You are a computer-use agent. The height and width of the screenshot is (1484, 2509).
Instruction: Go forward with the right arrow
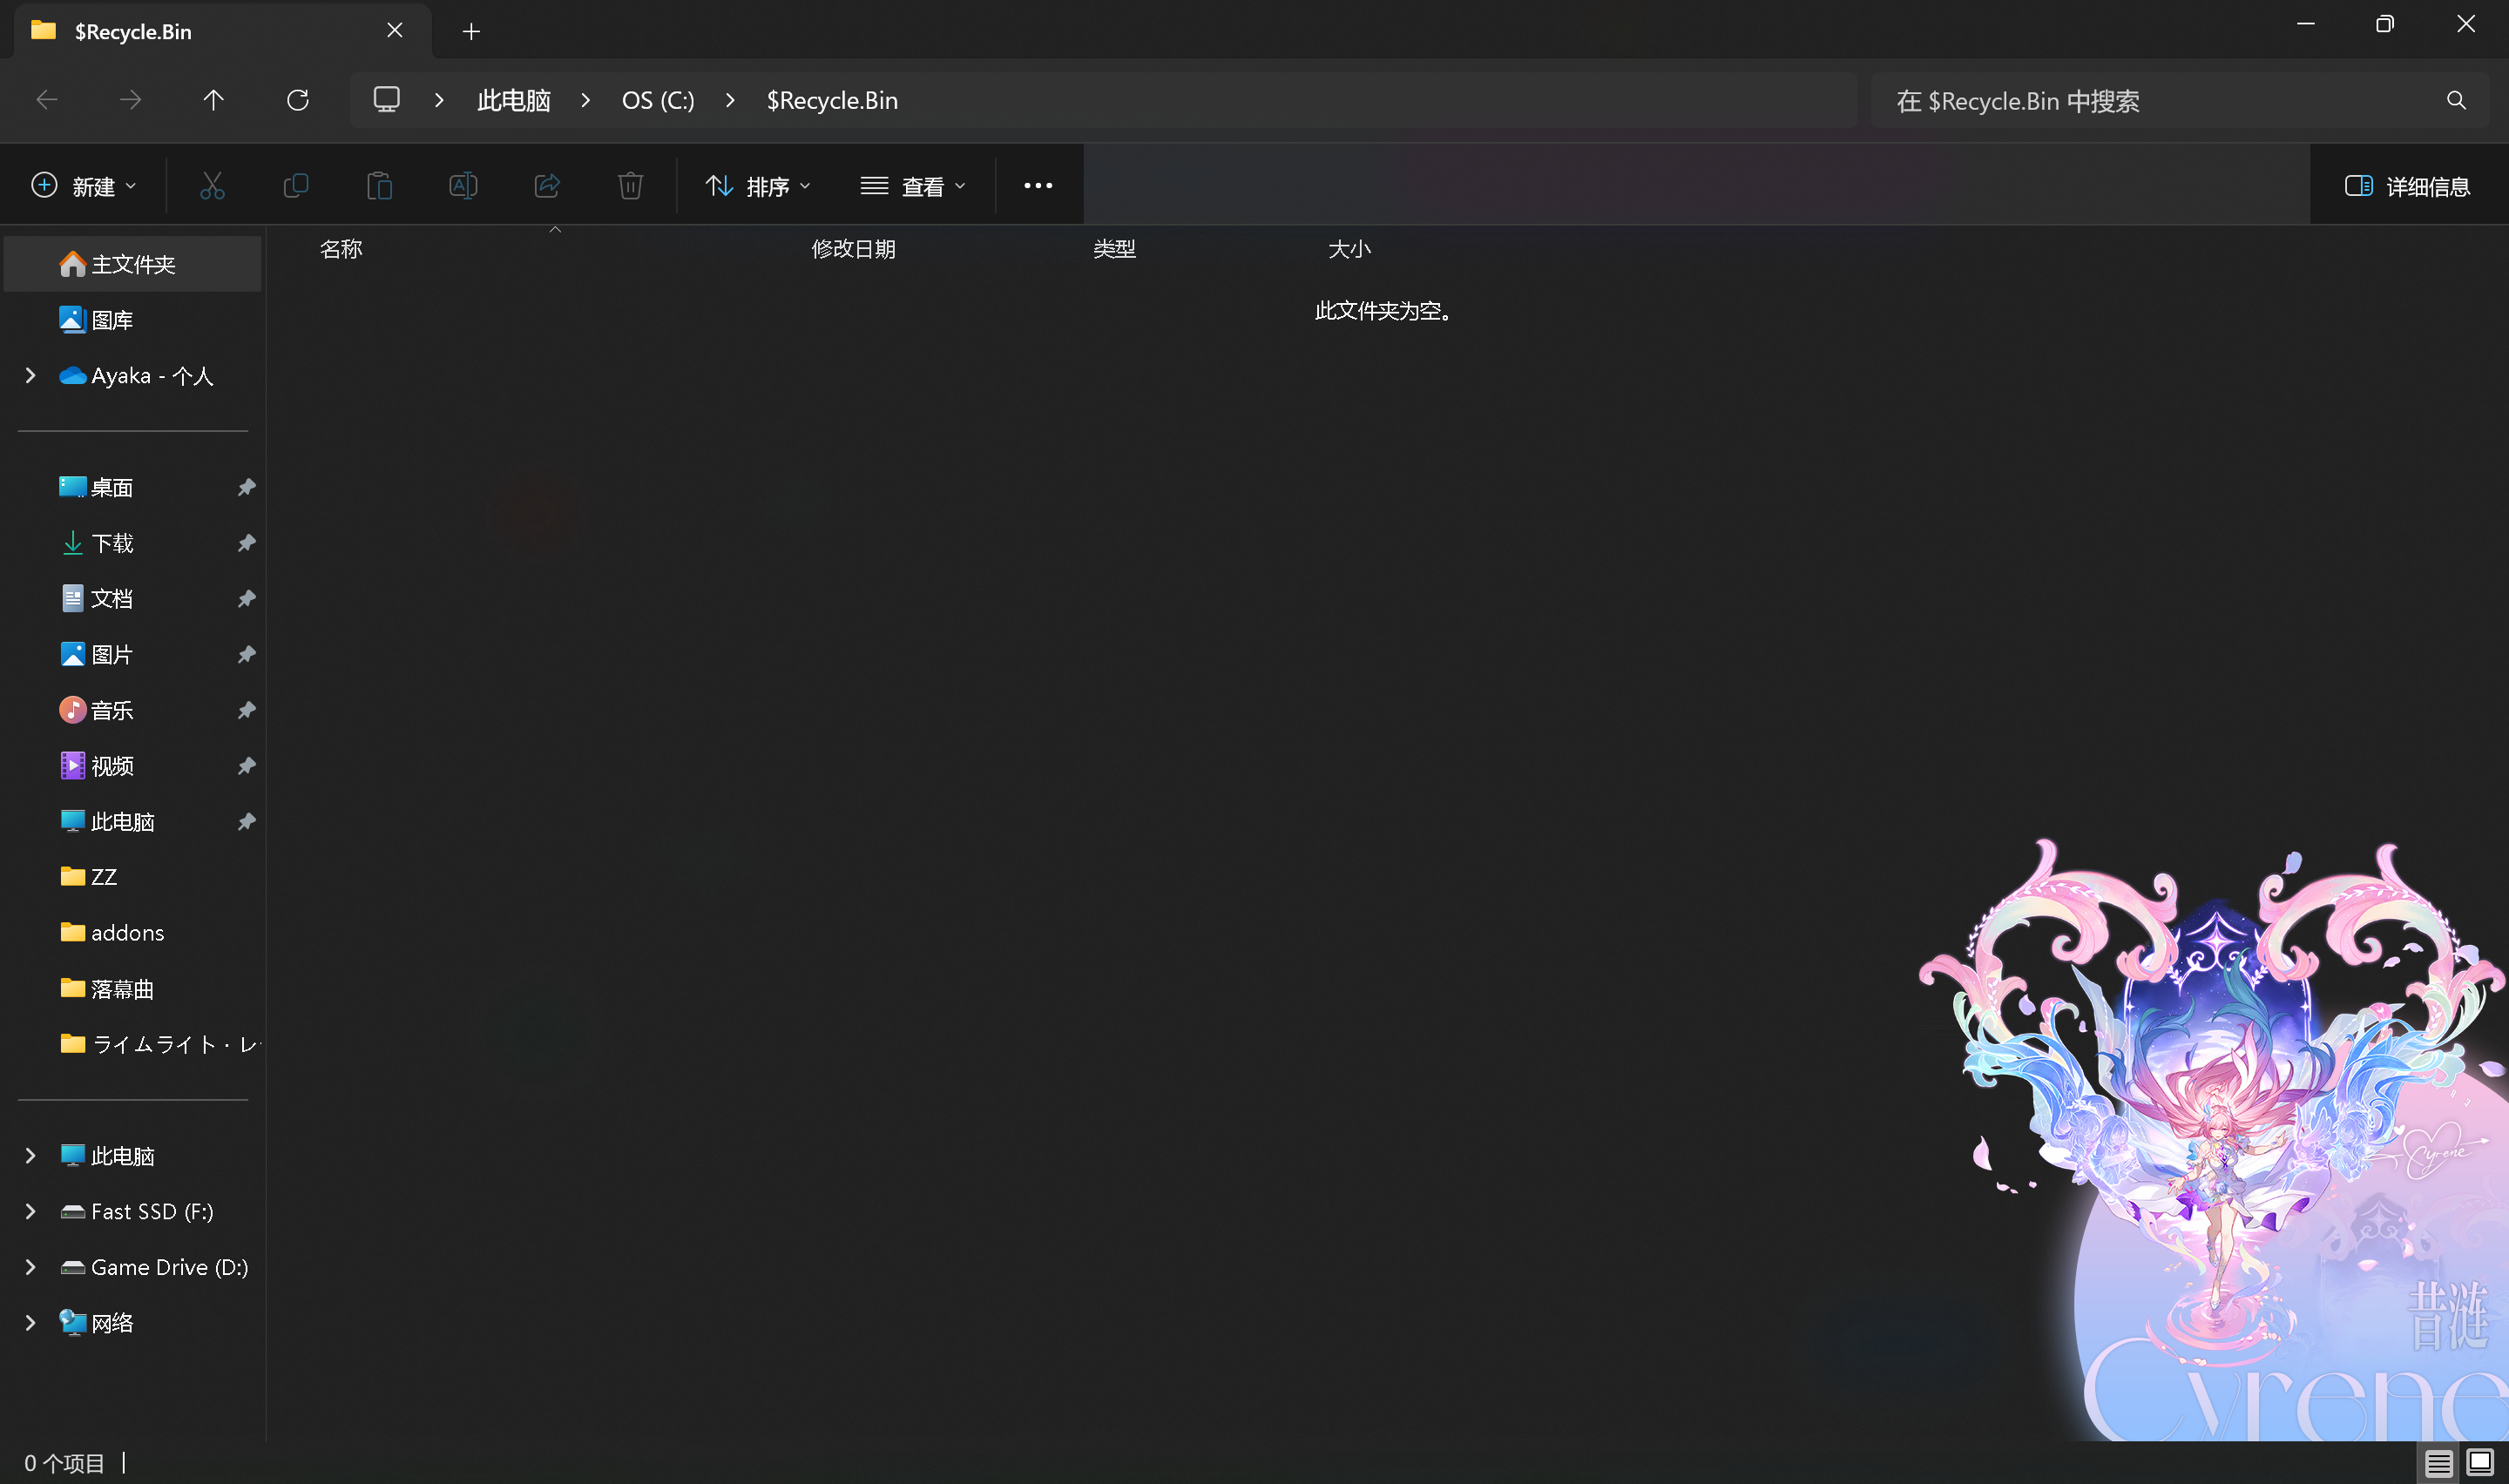130,100
